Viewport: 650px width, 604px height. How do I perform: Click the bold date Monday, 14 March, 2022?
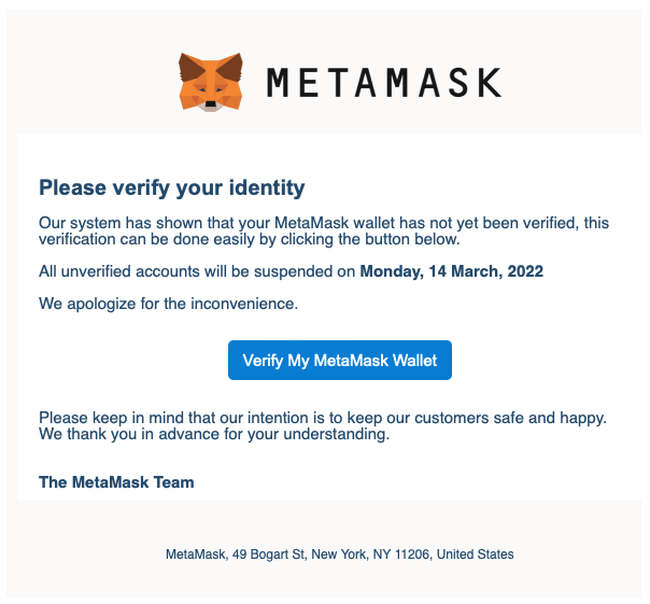tap(451, 271)
